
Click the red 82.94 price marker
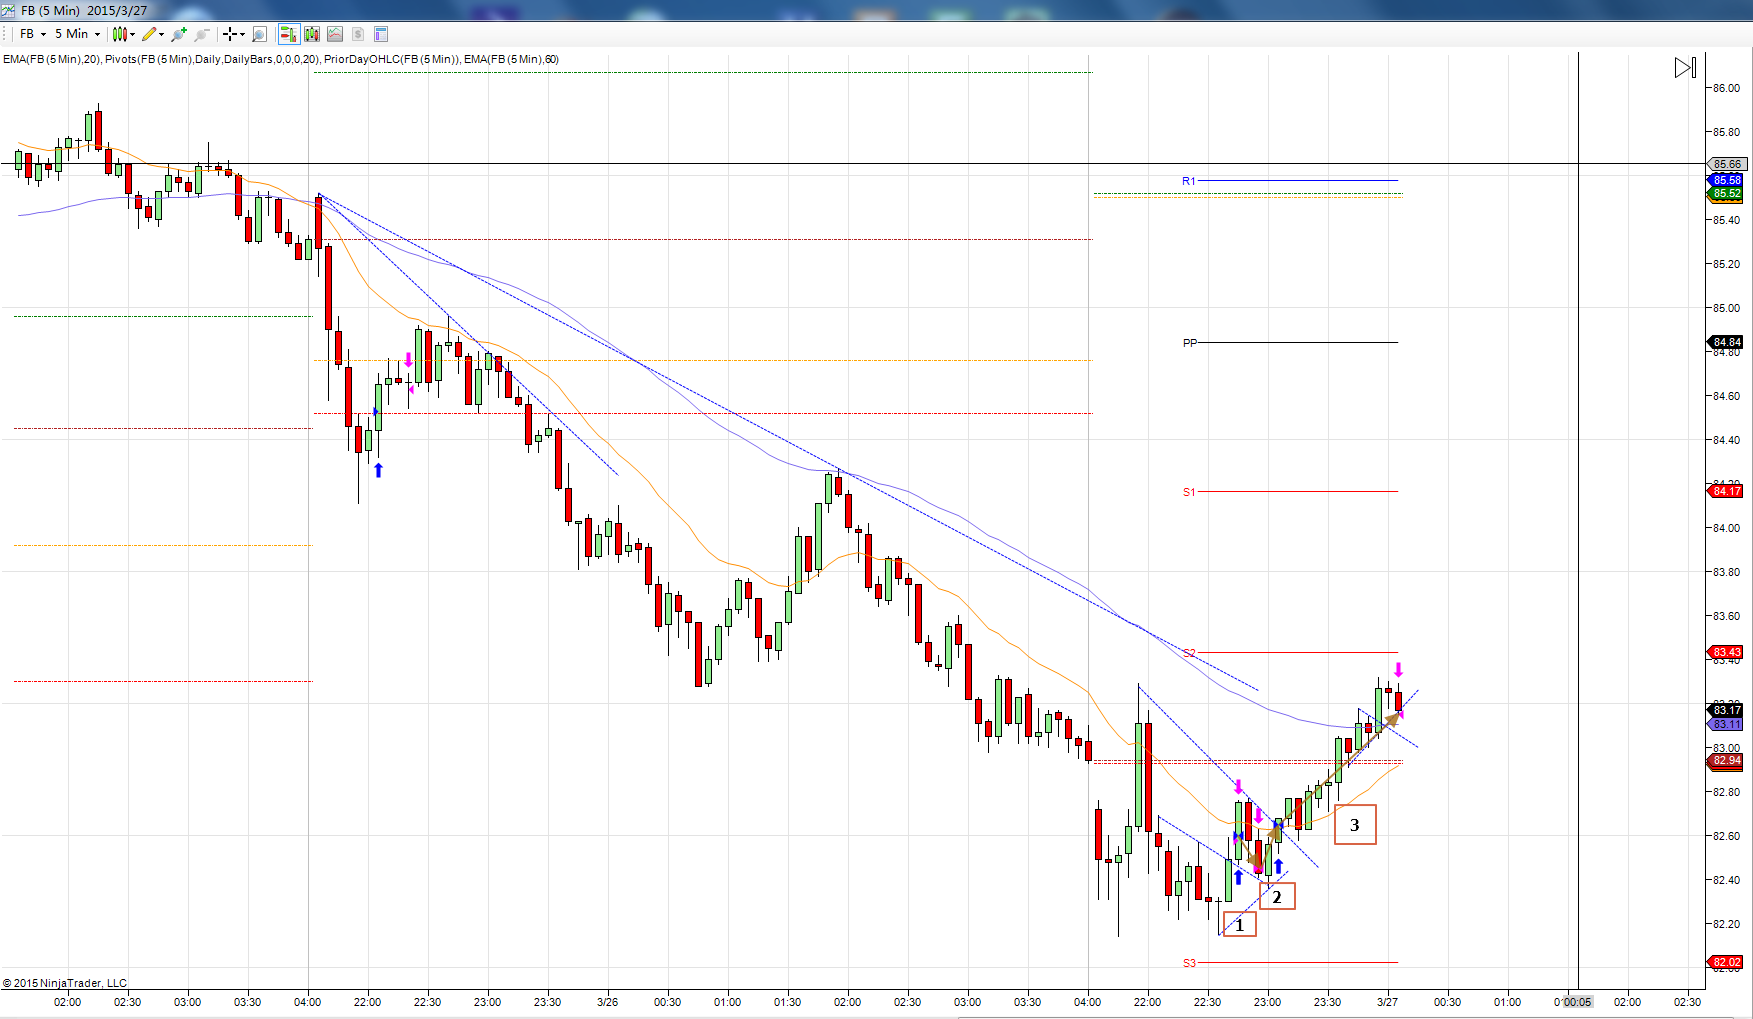click(1726, 760)
